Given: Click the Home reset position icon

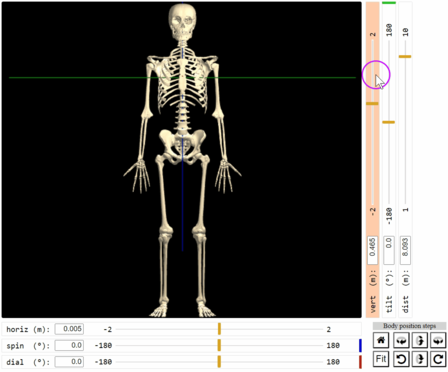Looking at the screenshot, I should pos(381,341).
